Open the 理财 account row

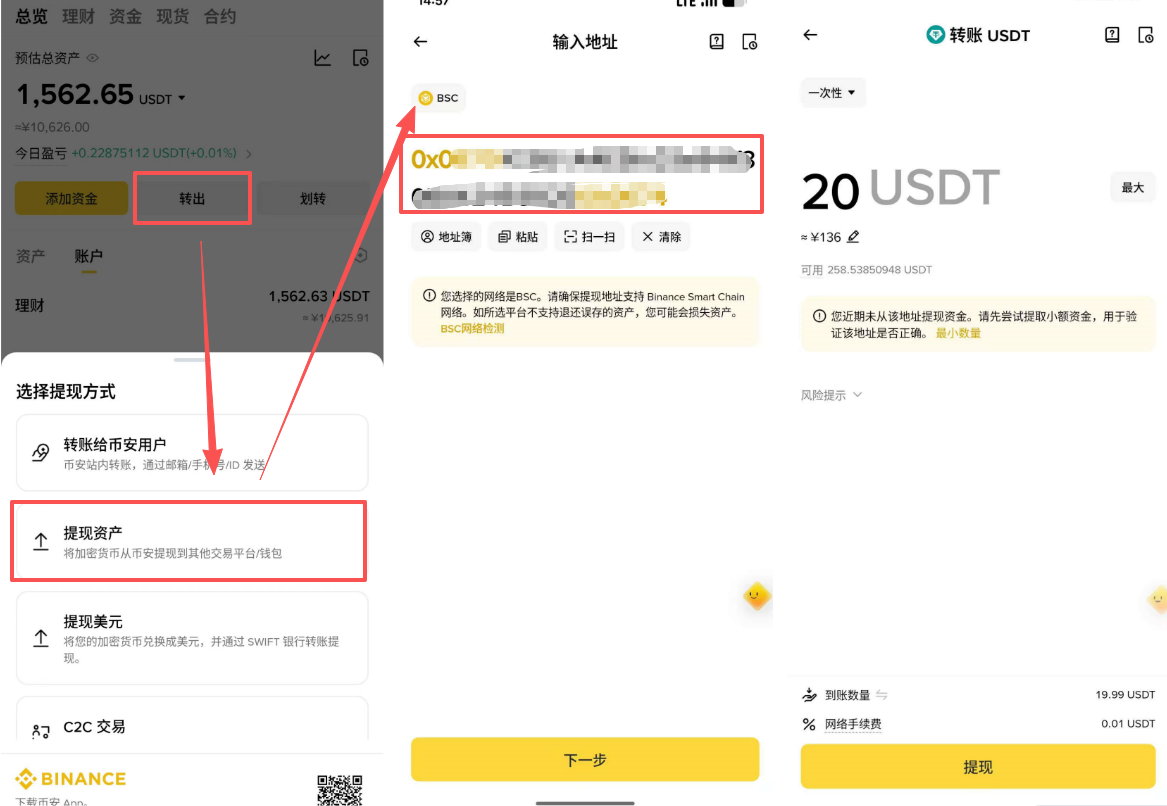pyautogui.click(x=192, y=306)
